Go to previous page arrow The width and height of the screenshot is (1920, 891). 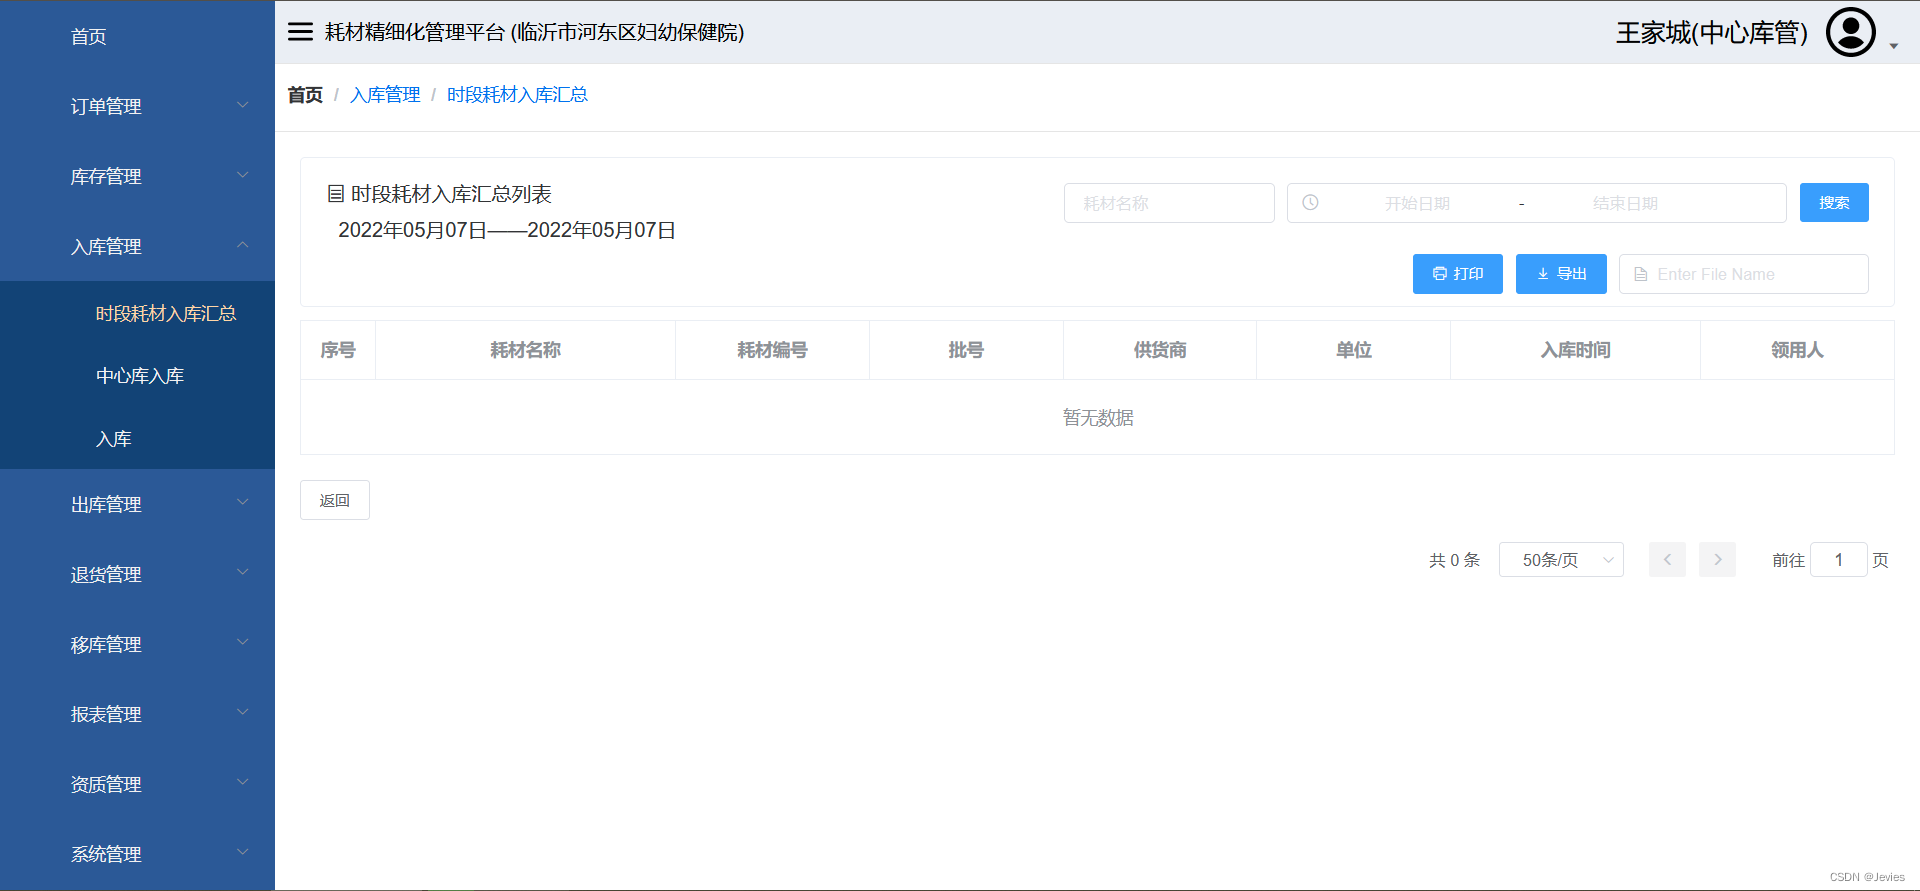point(1667,560)
